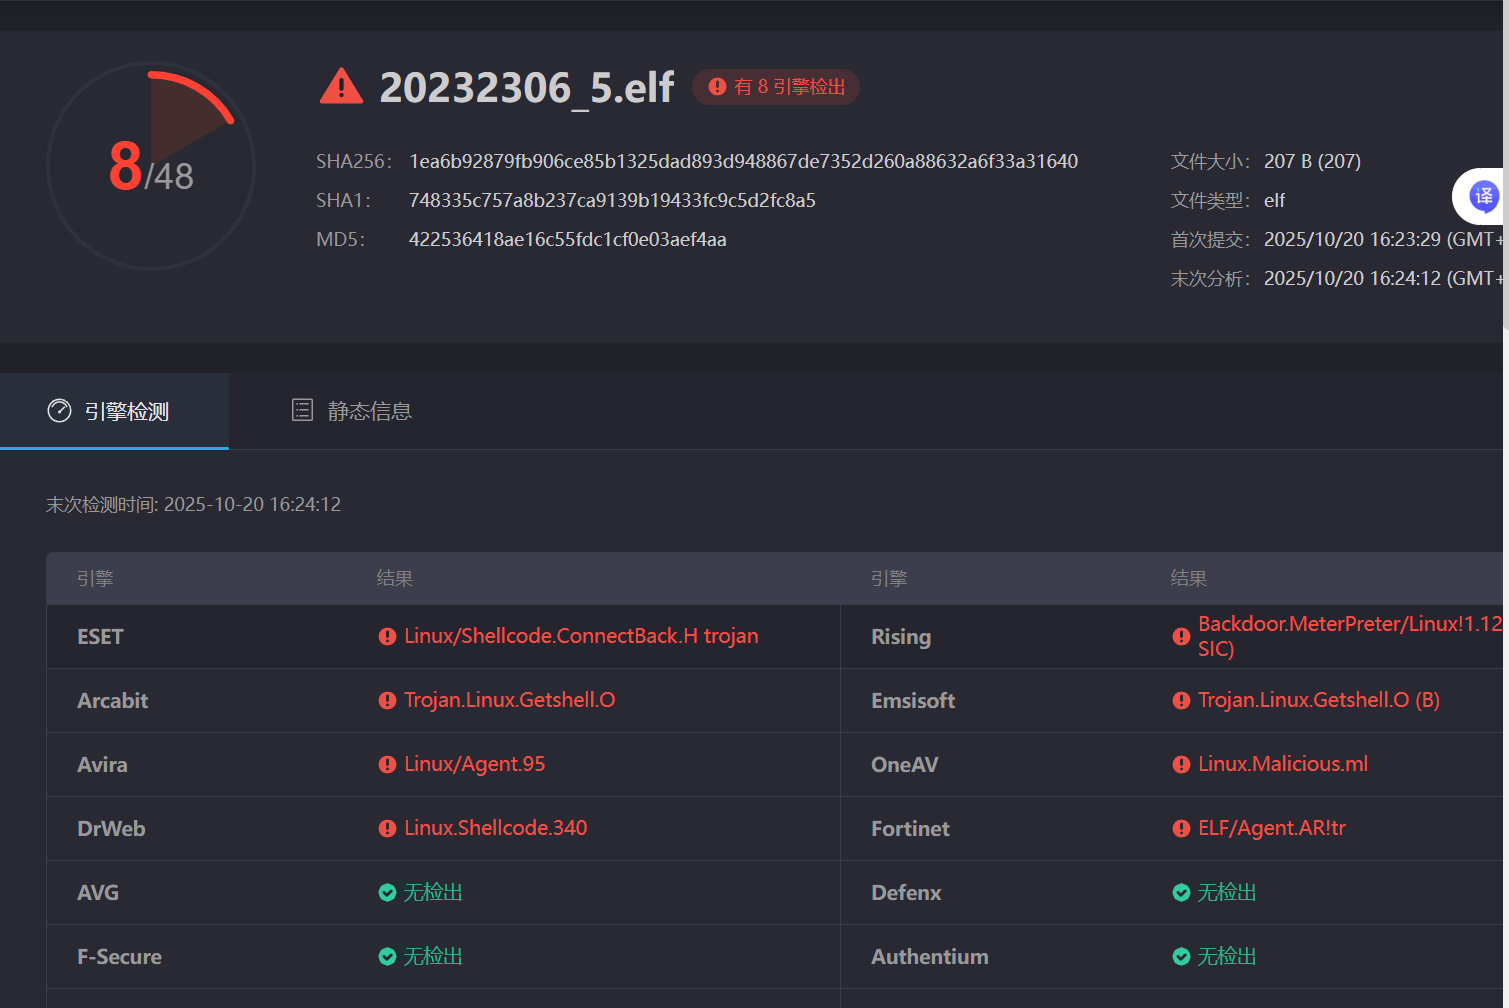This screenshot has height=1008, width=1509.
Task: Click the 有 8 引擎检出 badge
Action: pos(776,87)
